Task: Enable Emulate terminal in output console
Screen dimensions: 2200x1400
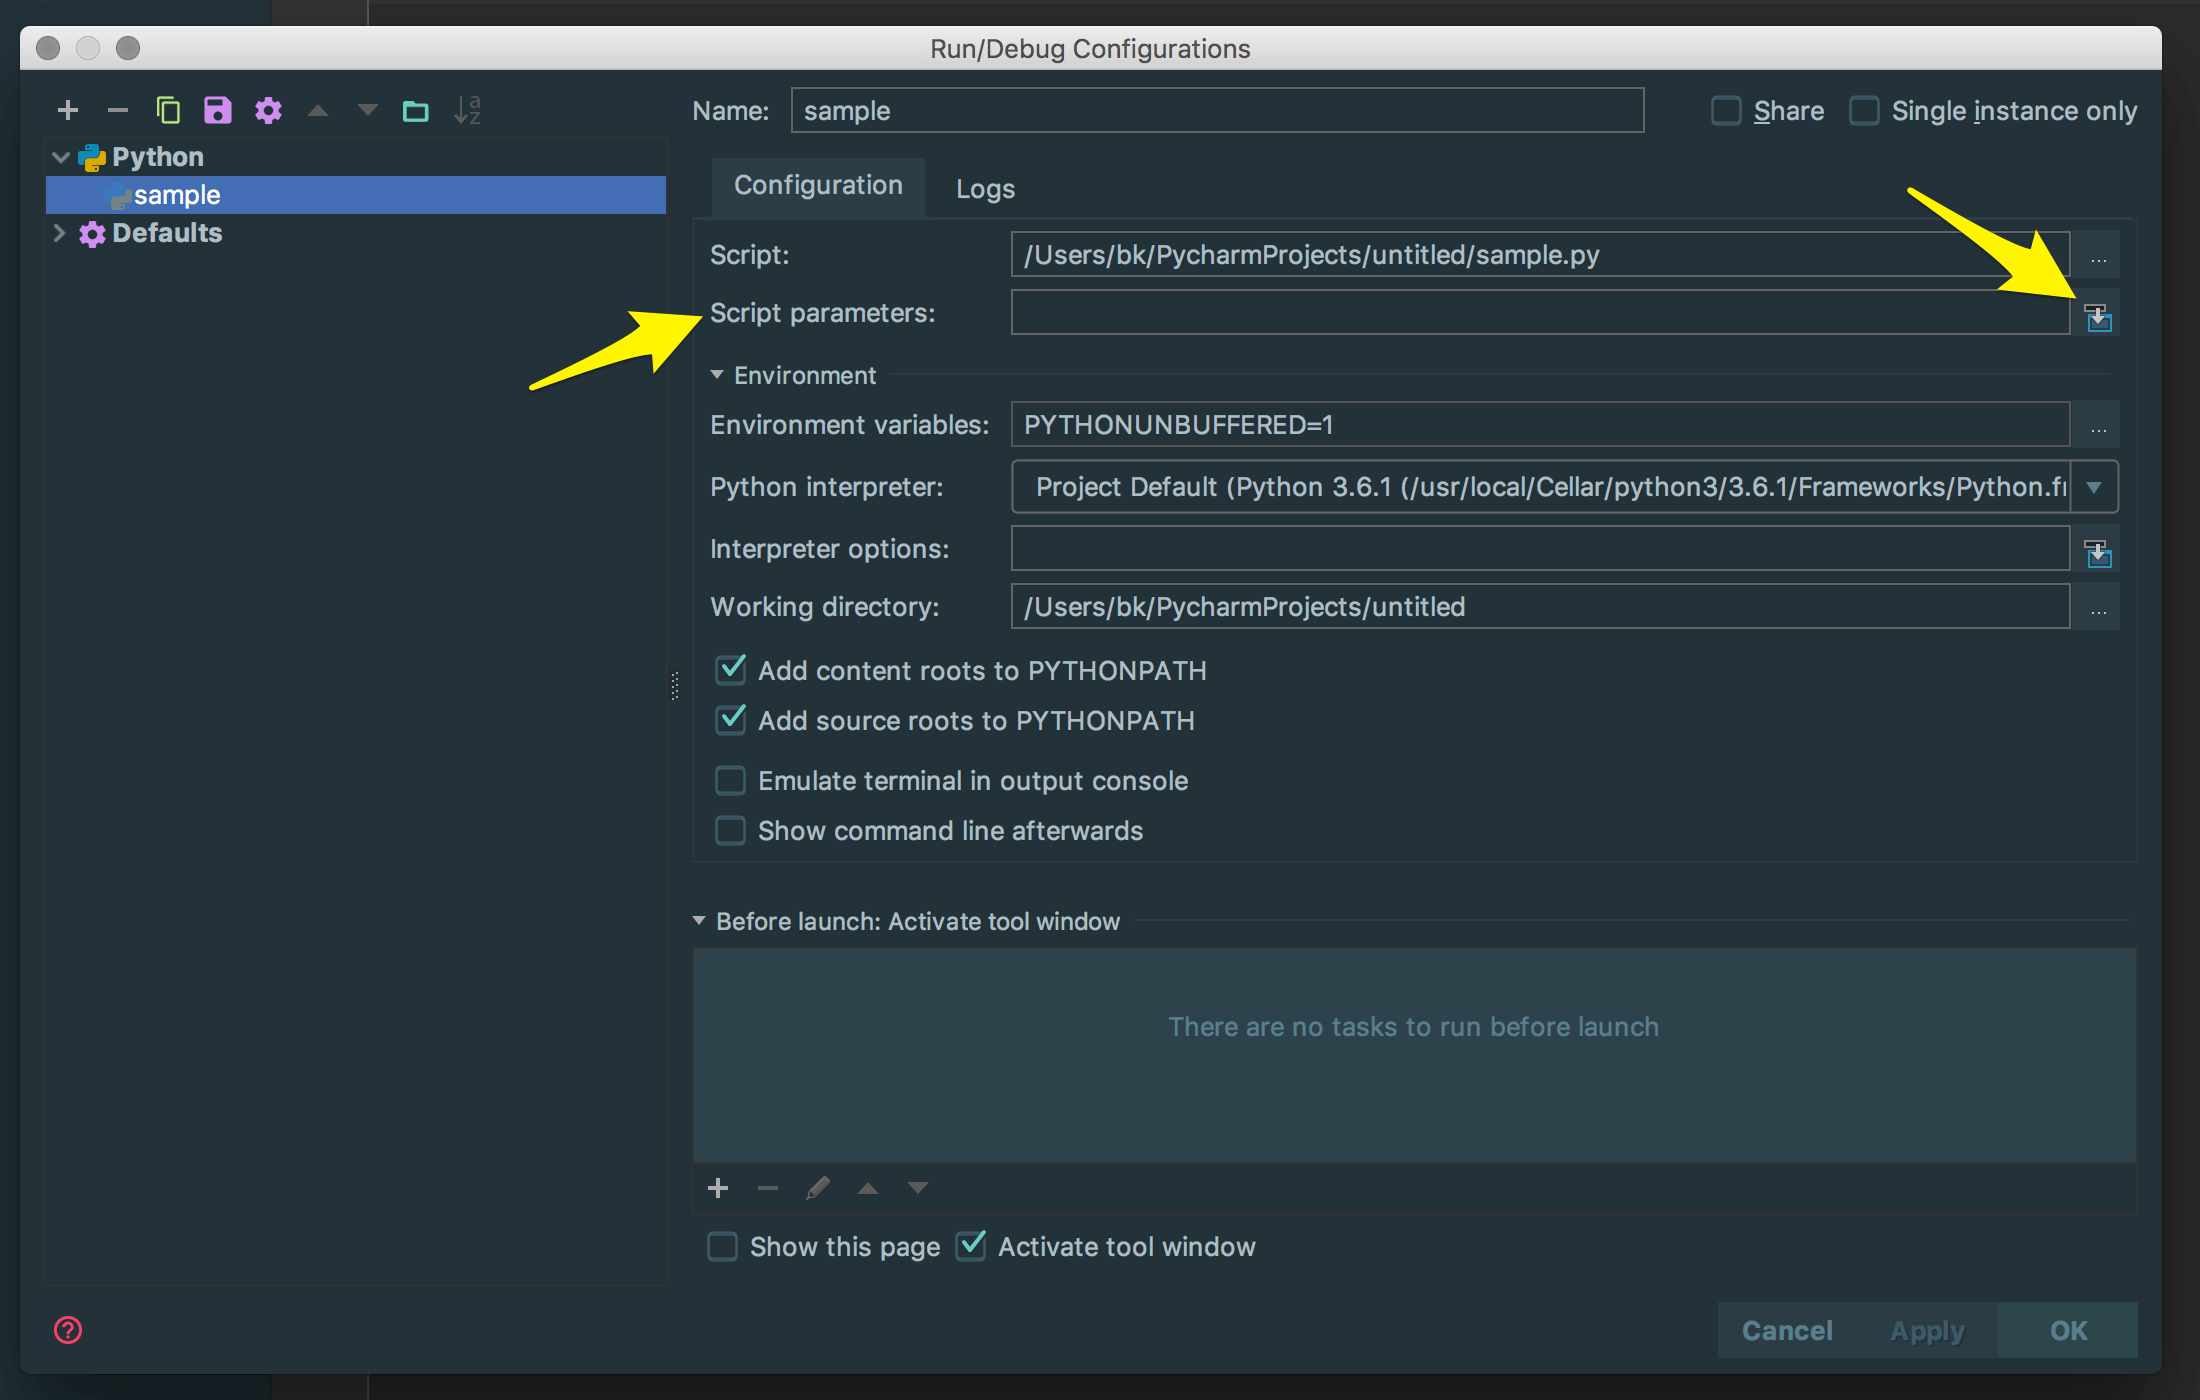Action: point(731,780)
